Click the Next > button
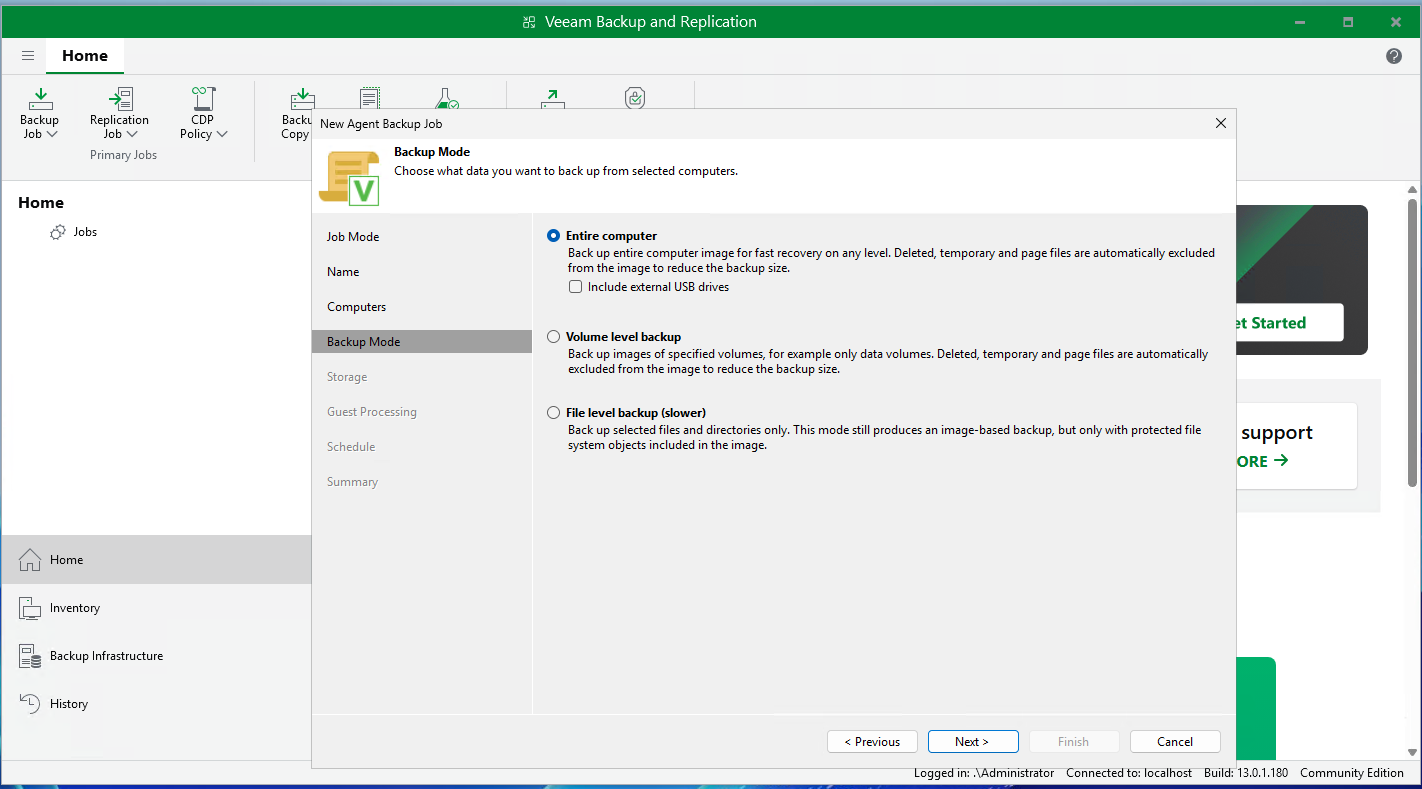Image resolution: width=1422 pixels, height=789 pixels. [x=972, y=742]
